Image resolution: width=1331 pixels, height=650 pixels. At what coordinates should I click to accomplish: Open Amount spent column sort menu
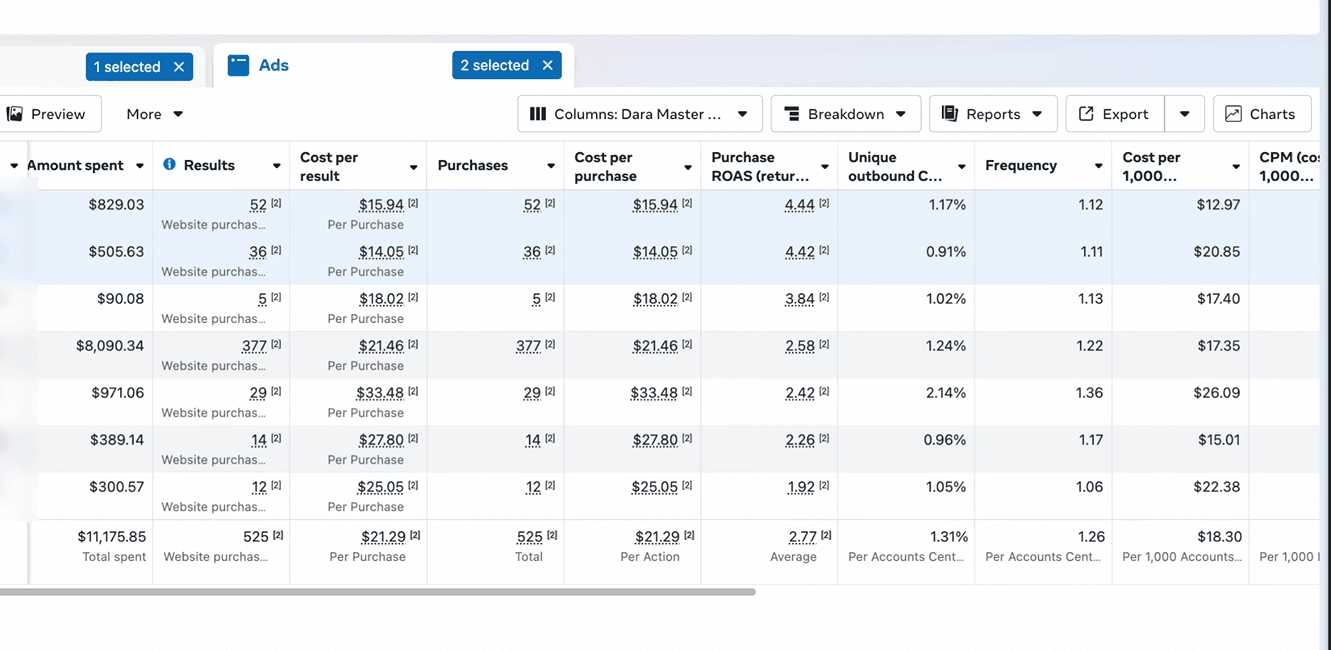pos(140,166)
